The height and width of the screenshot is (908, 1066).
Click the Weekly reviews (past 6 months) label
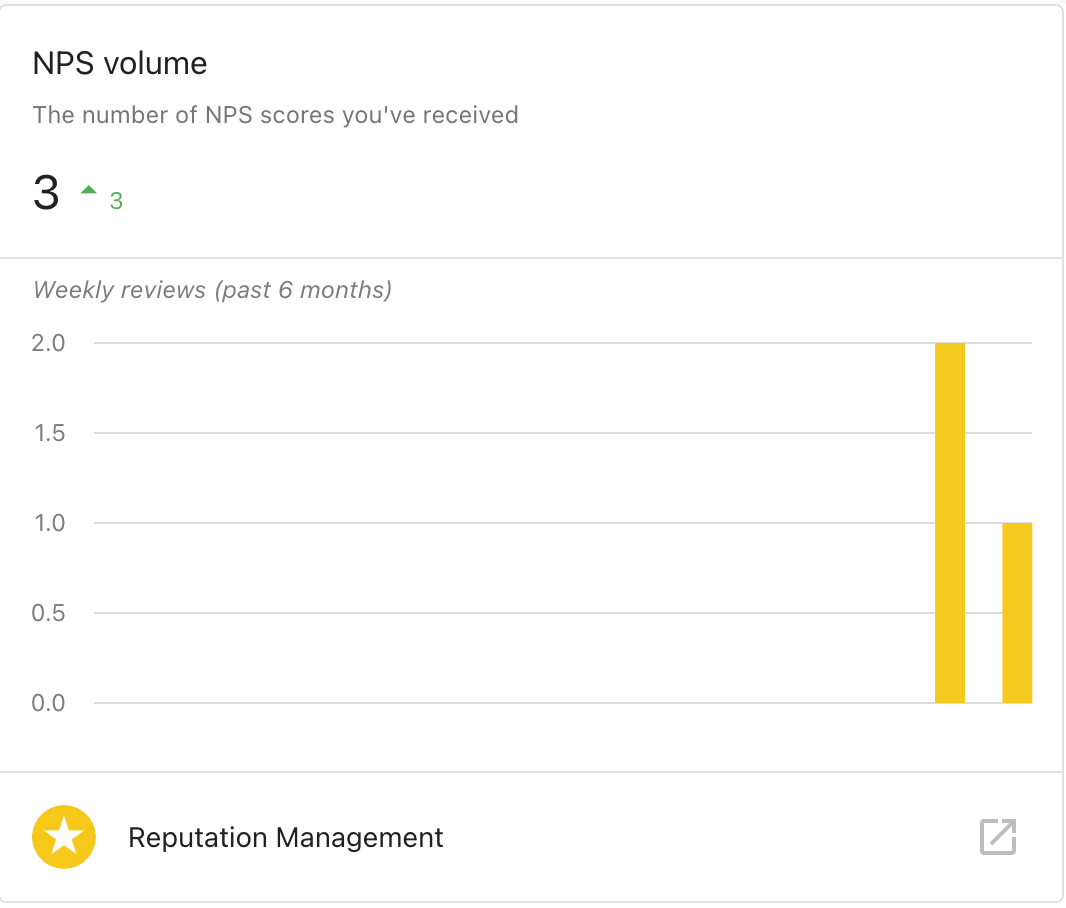coord(212,290)
